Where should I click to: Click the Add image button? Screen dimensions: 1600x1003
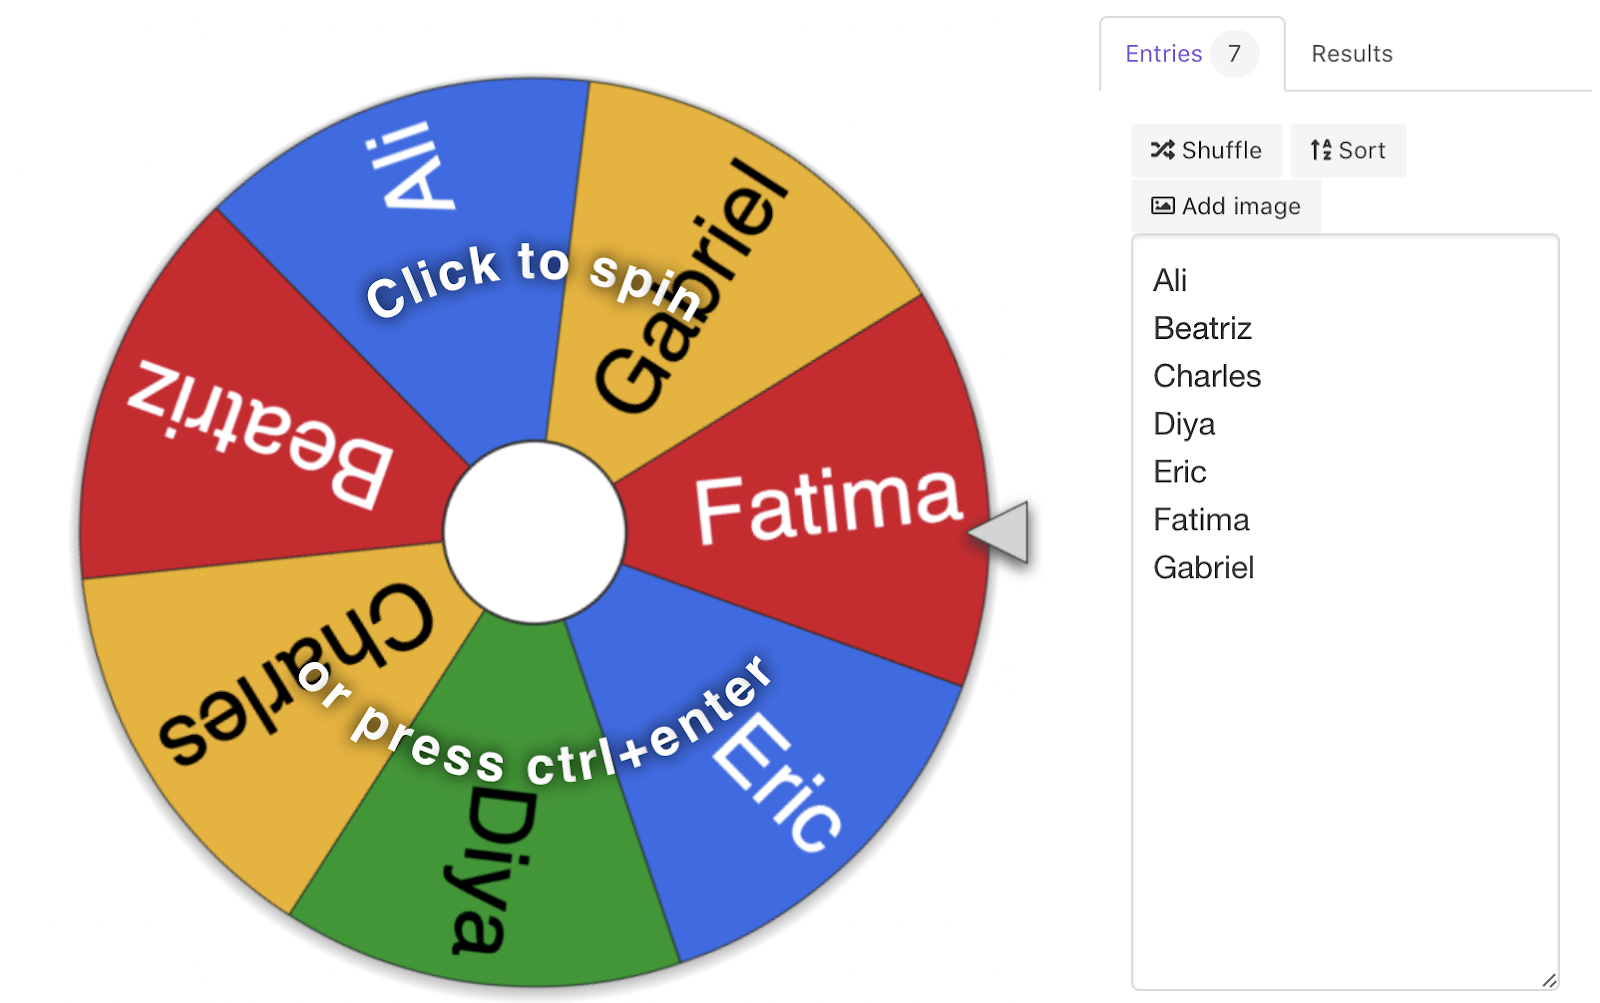click(x=1226, y=206)
